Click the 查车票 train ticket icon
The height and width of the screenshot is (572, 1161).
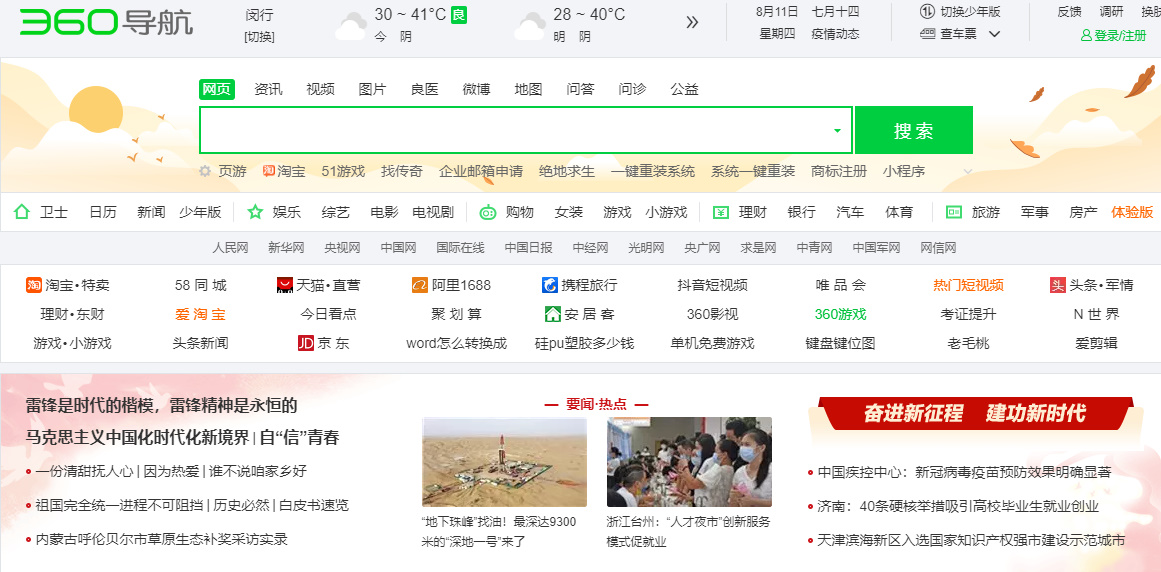[x=928, y=33]
